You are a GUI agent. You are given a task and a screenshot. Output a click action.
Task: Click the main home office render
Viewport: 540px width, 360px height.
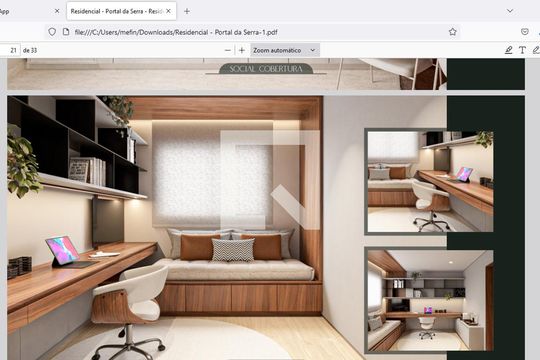coord(165,228)
